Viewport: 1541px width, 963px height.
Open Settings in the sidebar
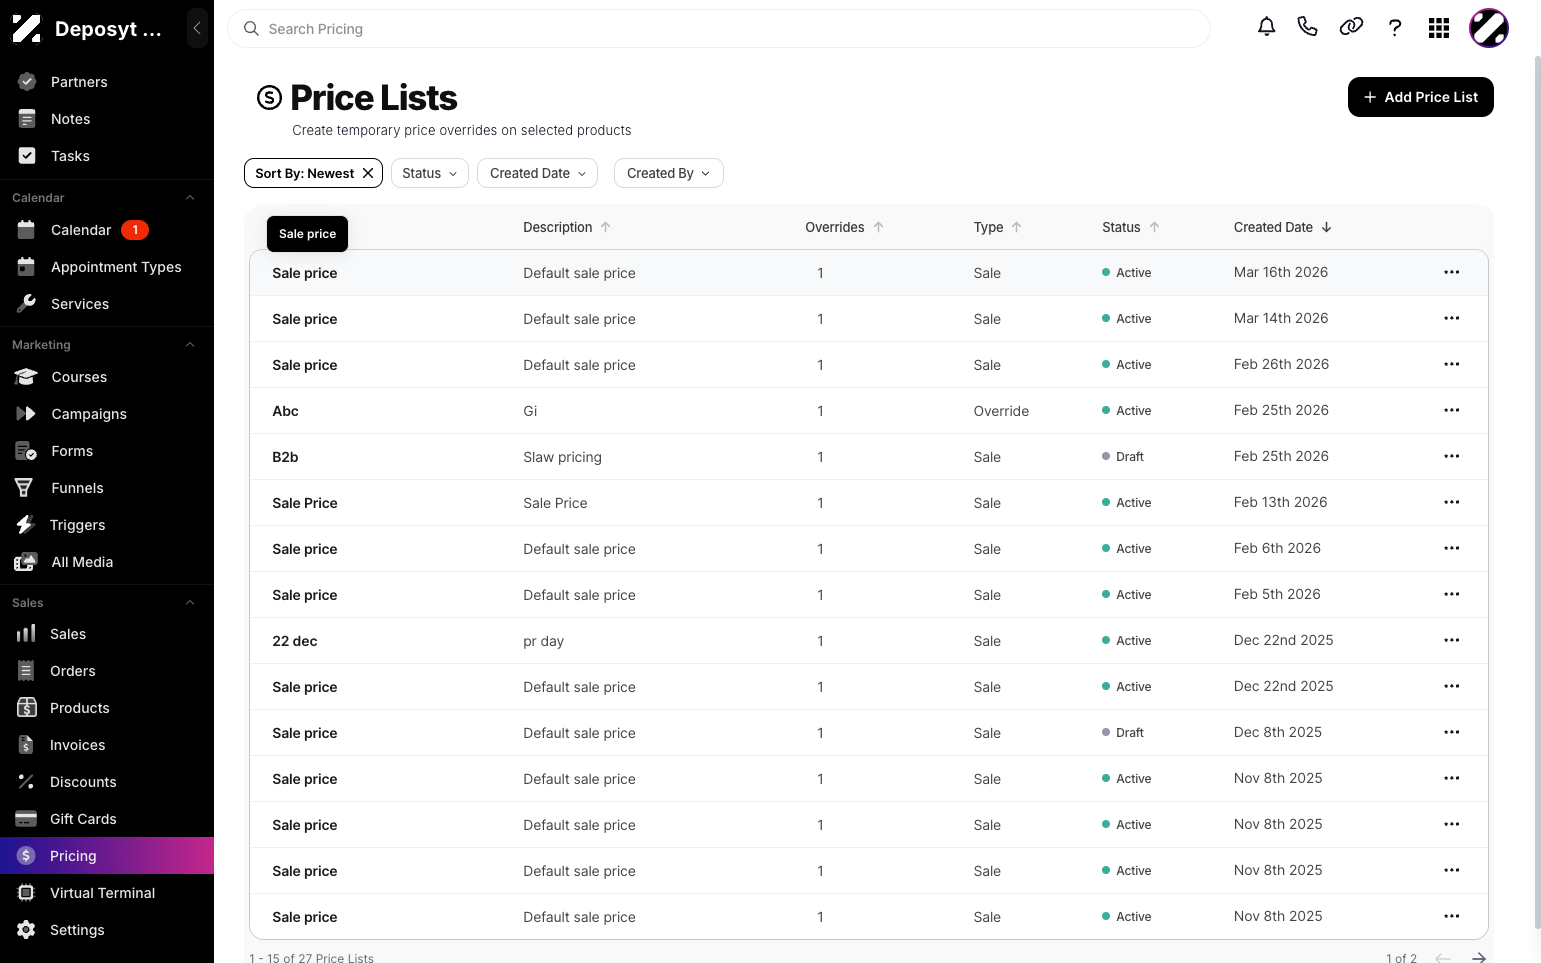107,930
